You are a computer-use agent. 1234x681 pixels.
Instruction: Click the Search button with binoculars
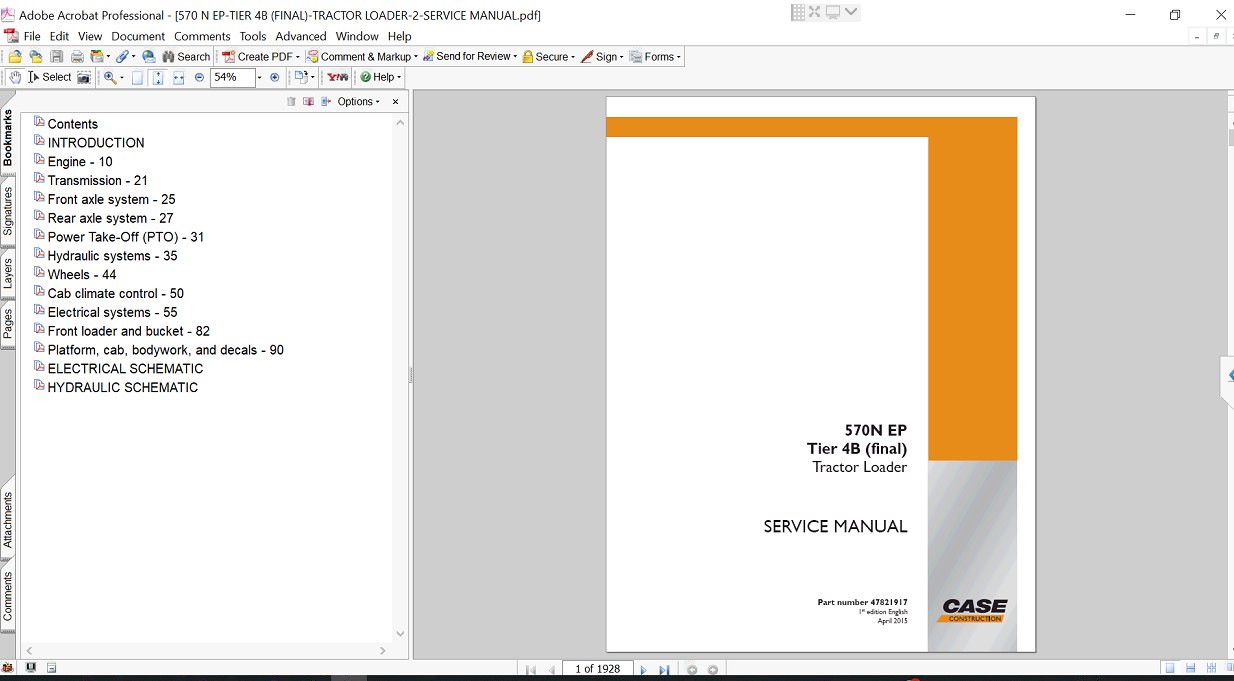186,57
